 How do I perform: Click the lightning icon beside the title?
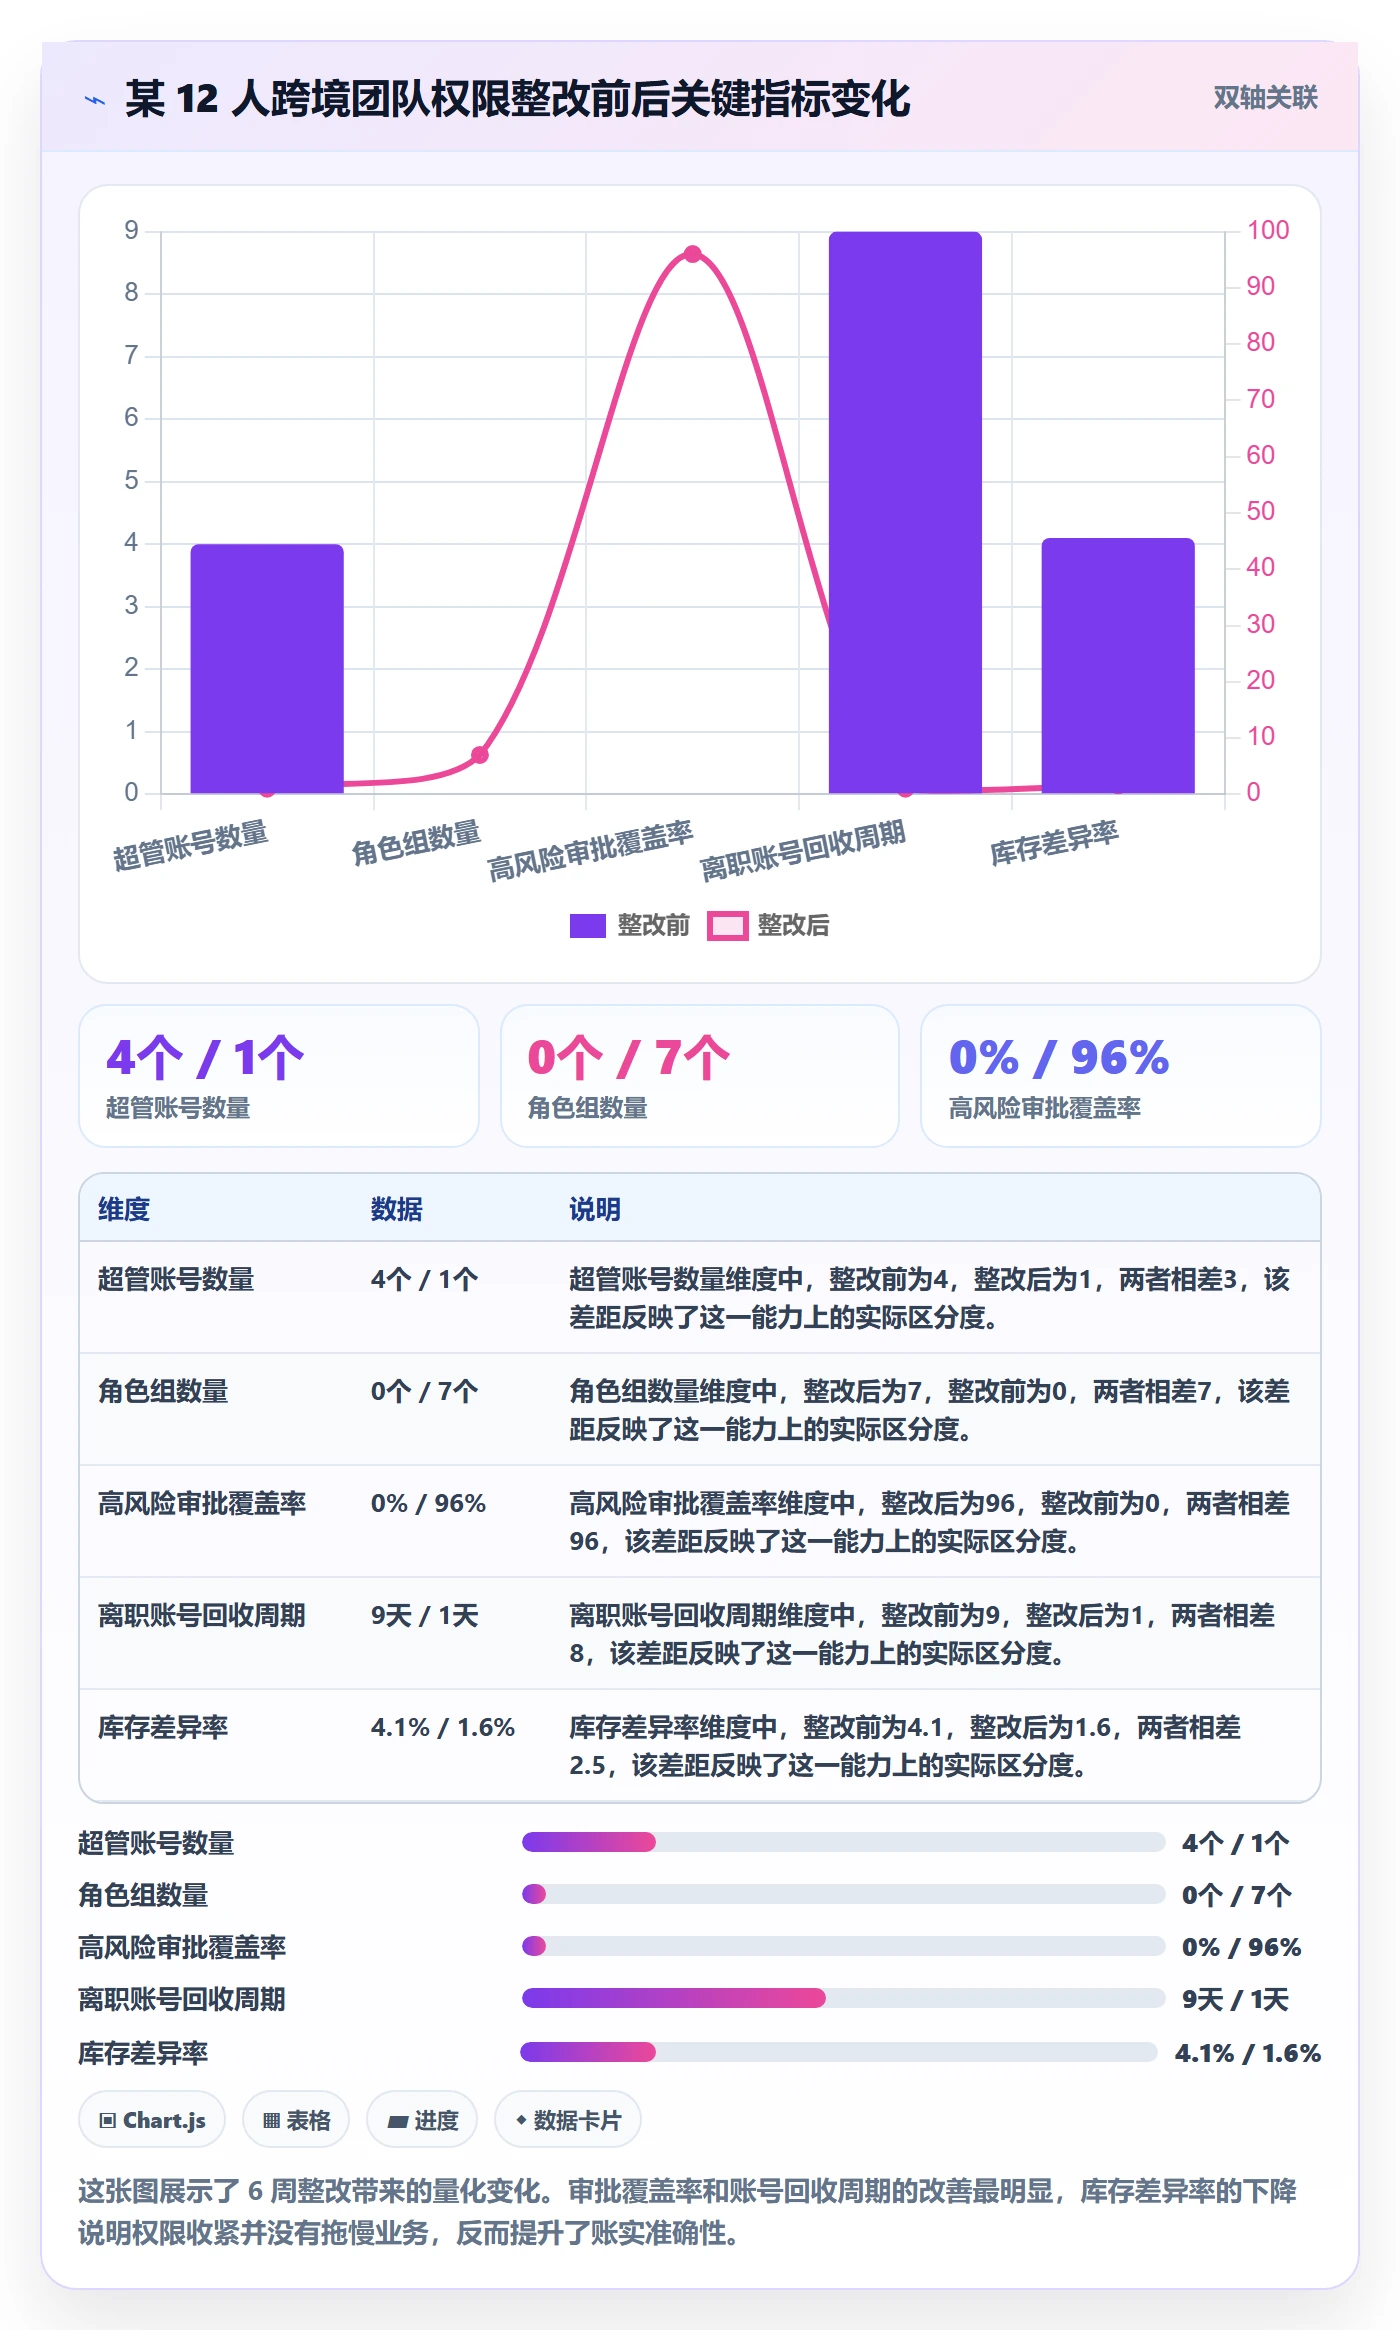pyautogui.click(x=95, y=100)
